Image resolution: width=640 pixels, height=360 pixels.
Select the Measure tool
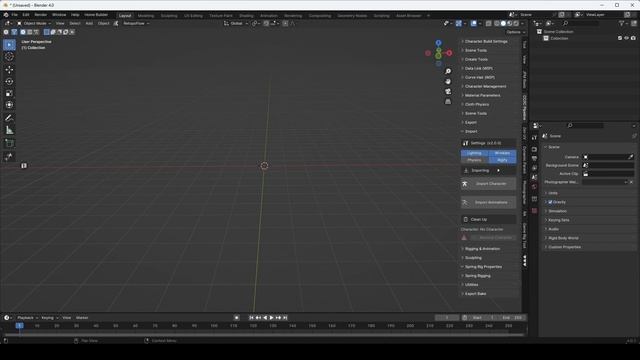[x=9, y=130]
